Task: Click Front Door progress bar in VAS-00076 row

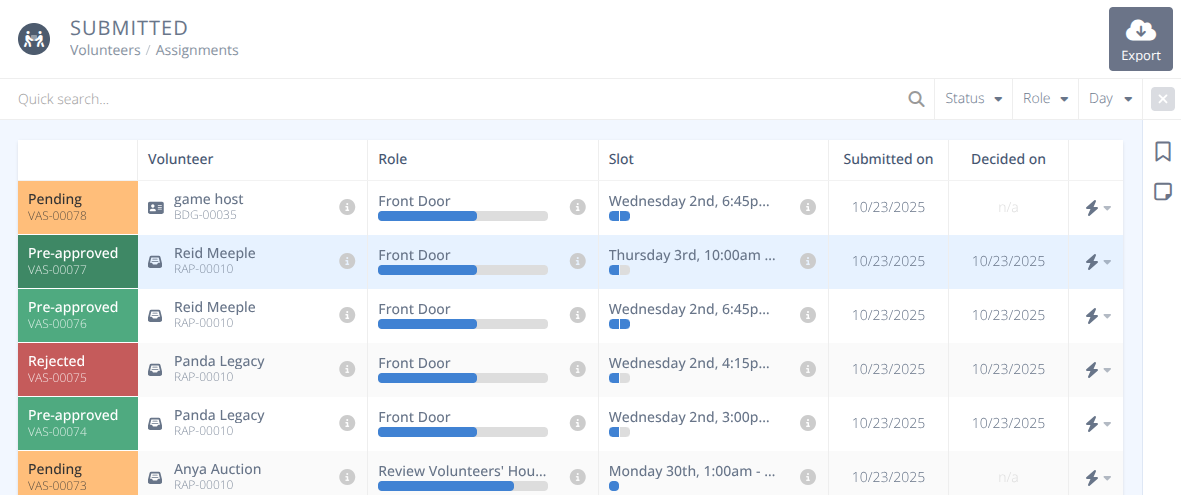Action: (x=462, y=324)
